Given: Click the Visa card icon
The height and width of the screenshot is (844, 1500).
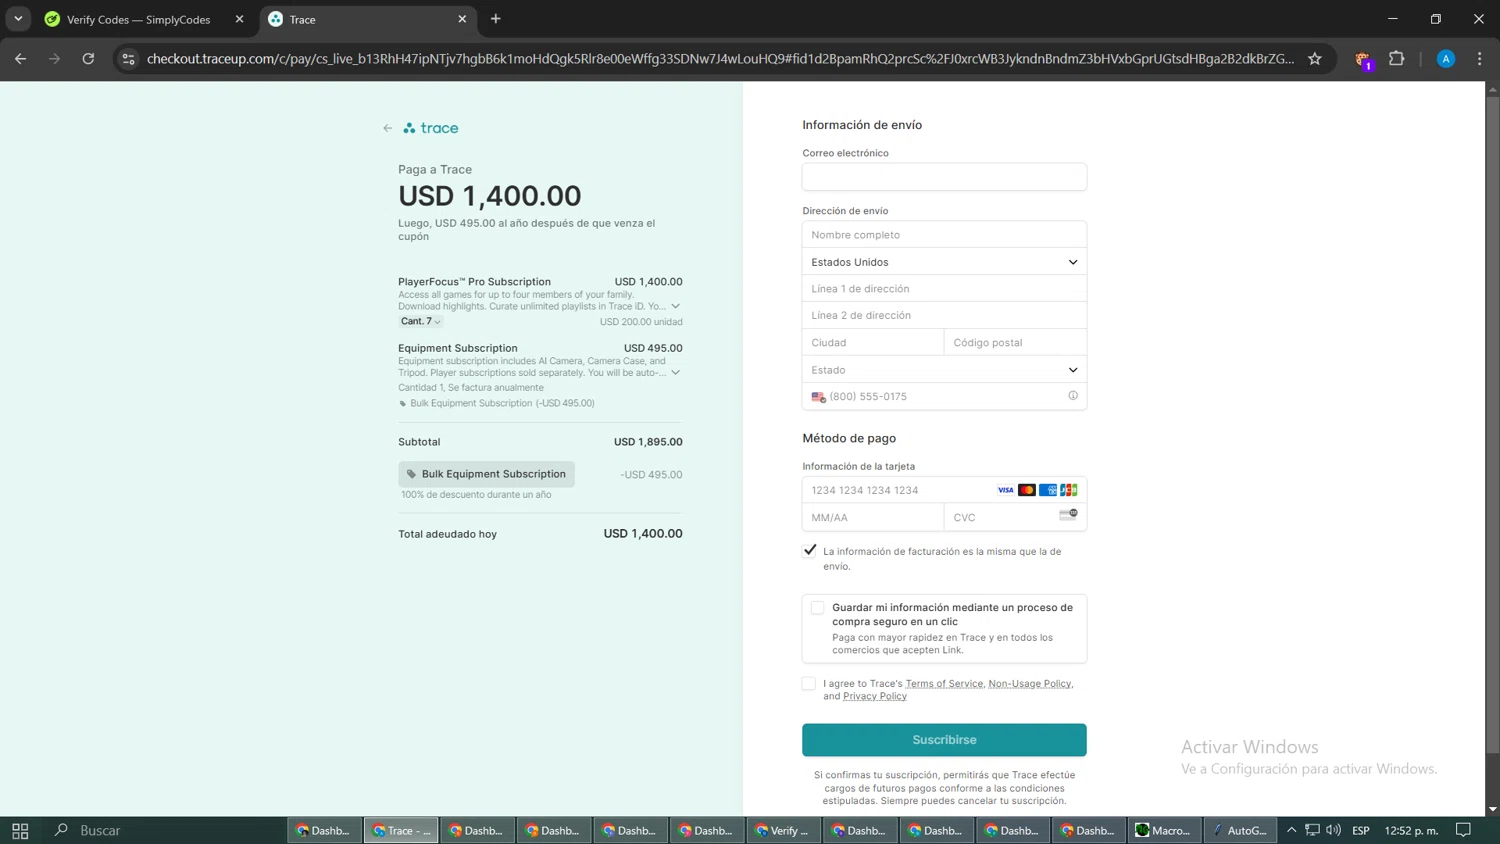Looking at the screenshot, I should [1005, 490].
